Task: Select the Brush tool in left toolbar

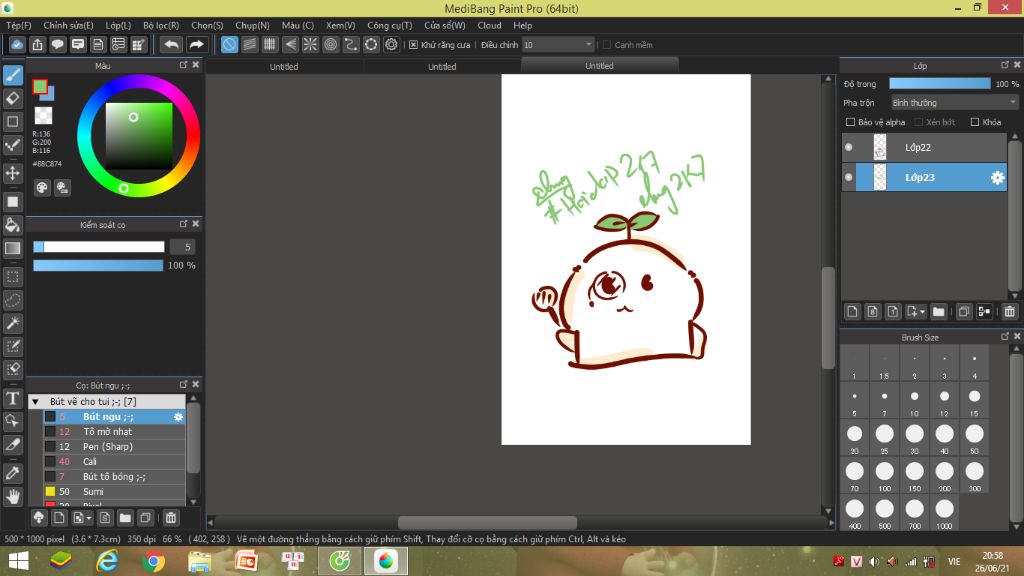Action: click(x=12, y=75)
